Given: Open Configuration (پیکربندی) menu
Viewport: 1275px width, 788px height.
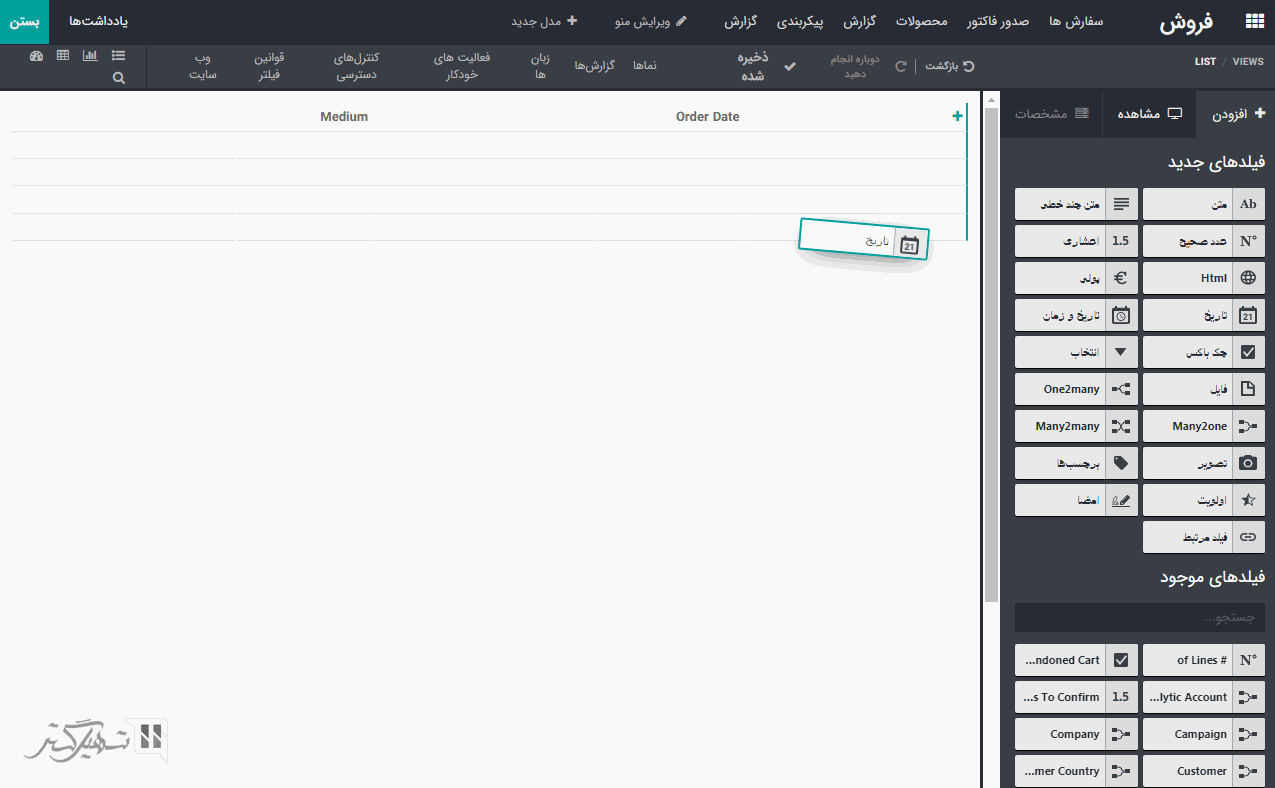Looking at the screenshot, I should coord(799,21).
